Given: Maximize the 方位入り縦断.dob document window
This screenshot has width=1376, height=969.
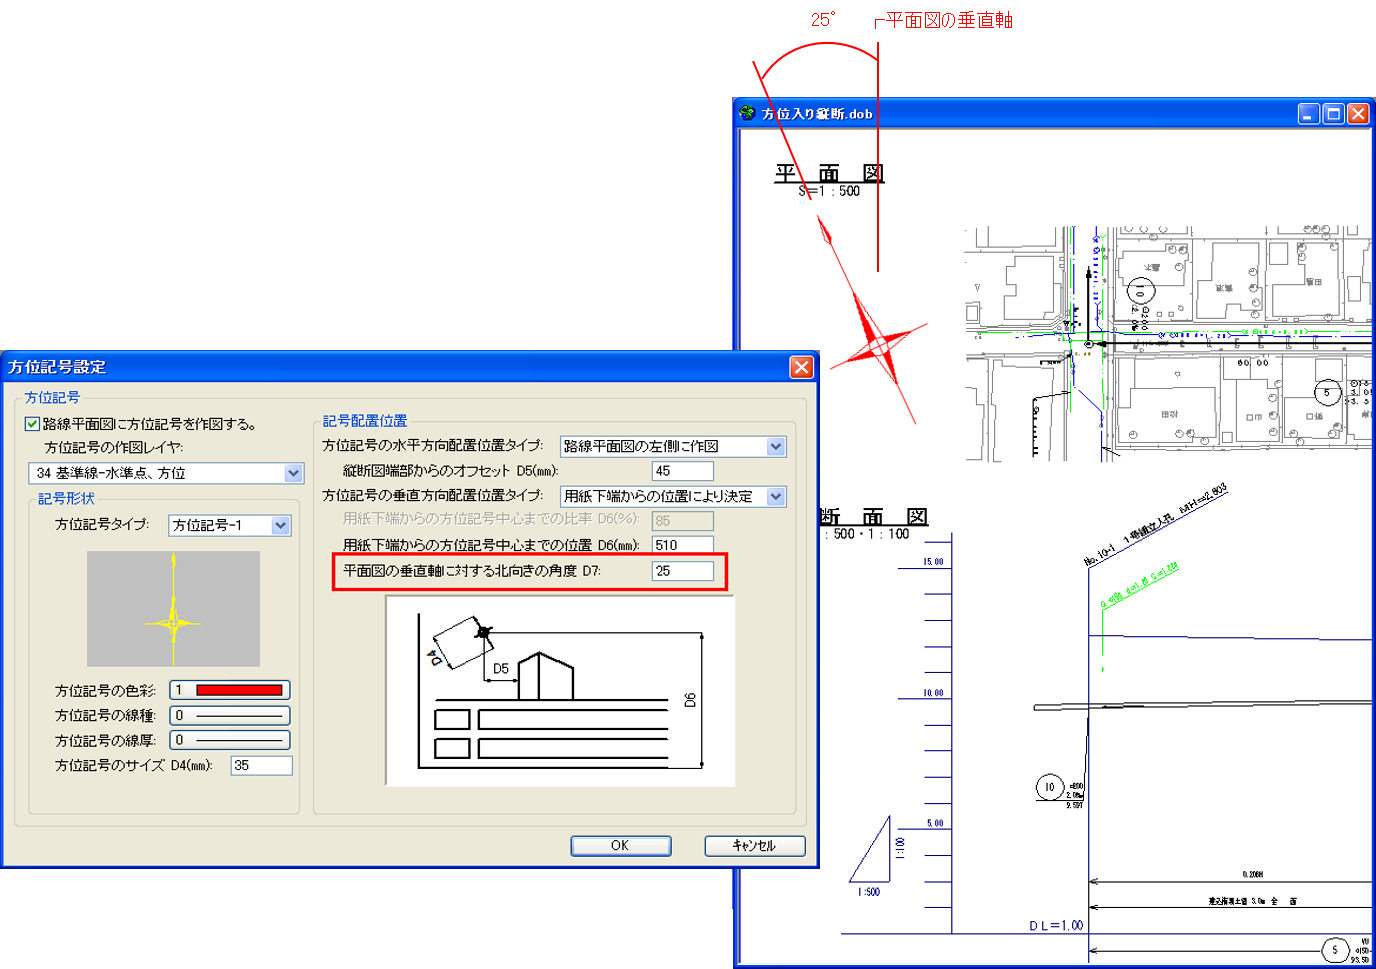Looking at the screenshot, I should (x=1333, y=114).
